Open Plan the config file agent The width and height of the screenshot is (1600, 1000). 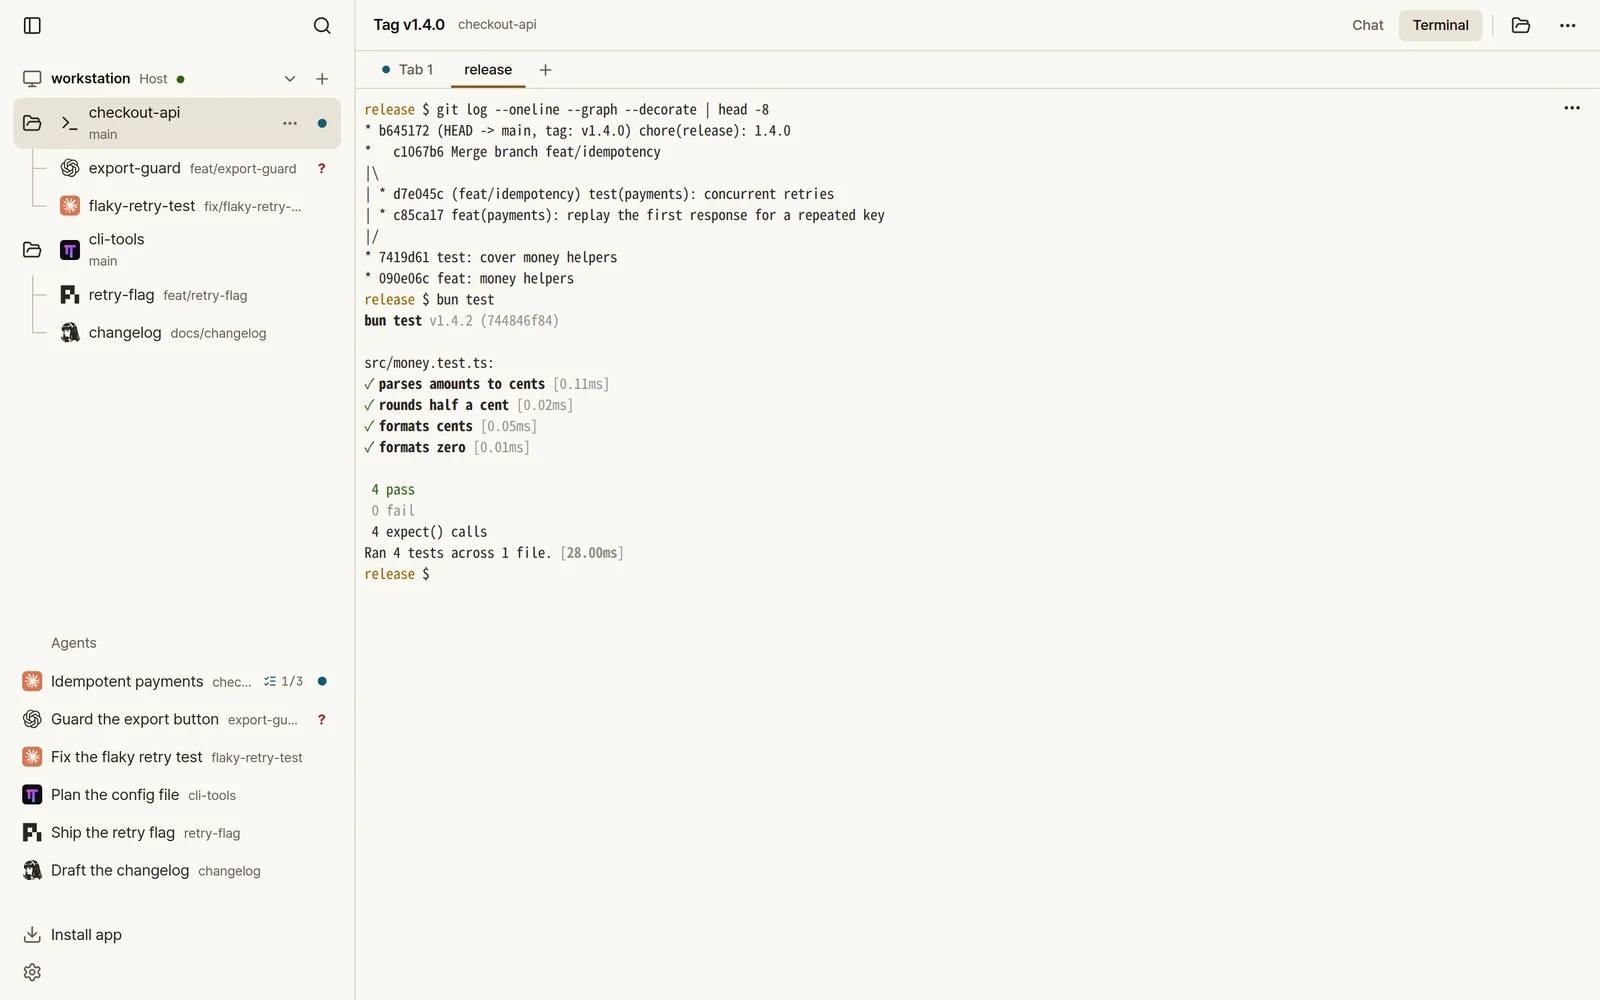176,795
